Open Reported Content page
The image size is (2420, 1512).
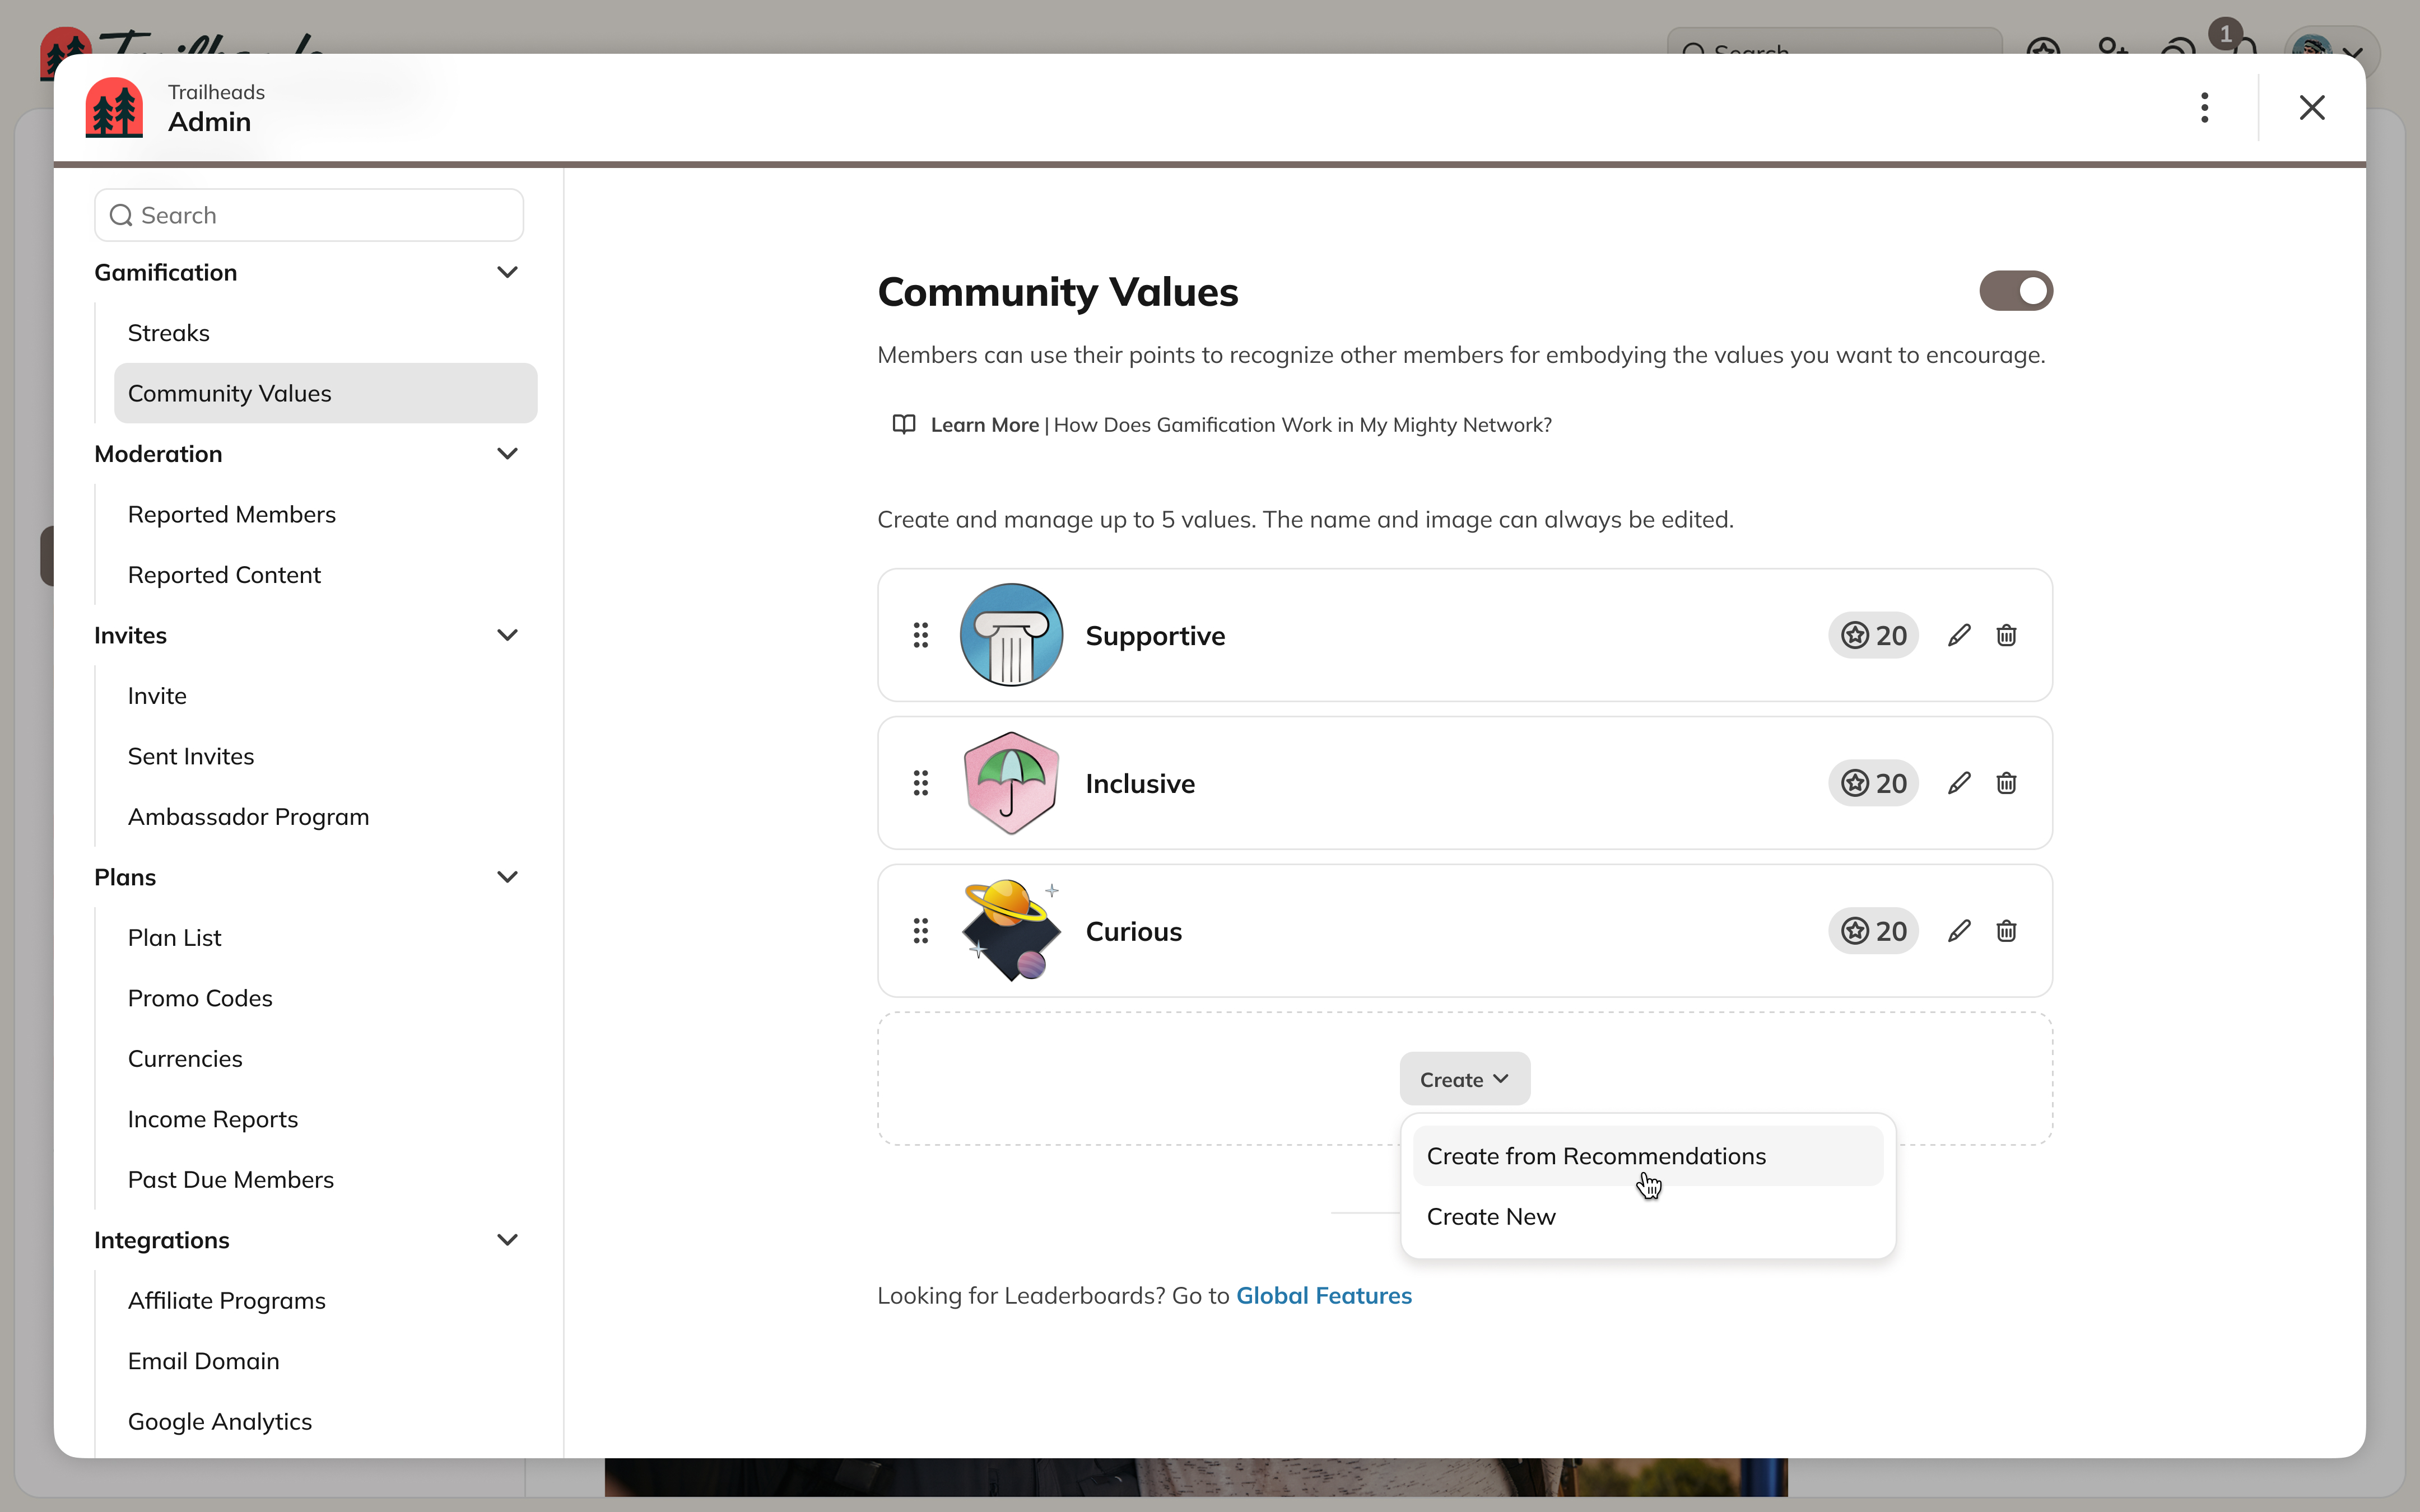(325, 575)
